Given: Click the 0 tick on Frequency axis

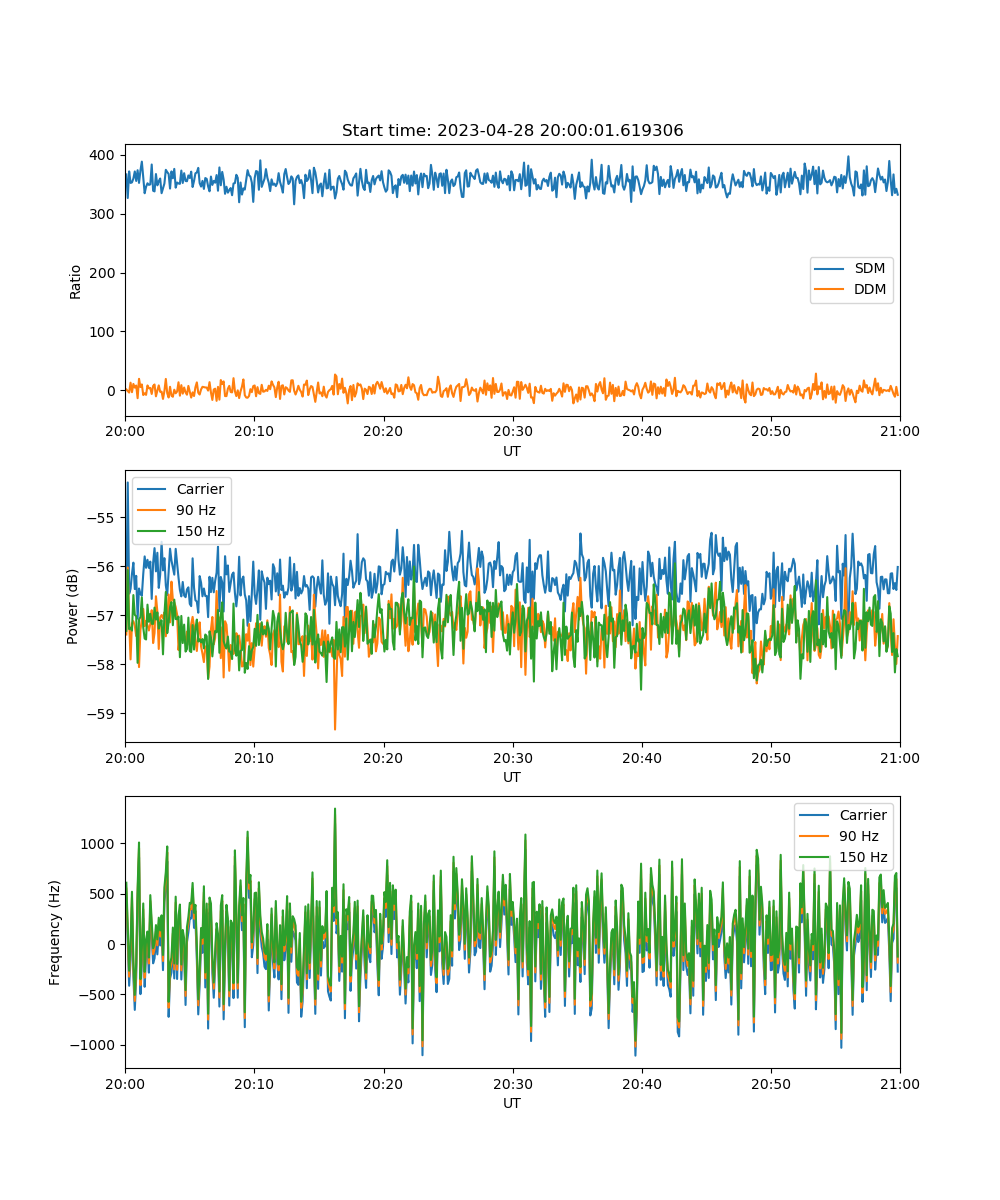Looking at the screenshot, I should coord(113,944).
